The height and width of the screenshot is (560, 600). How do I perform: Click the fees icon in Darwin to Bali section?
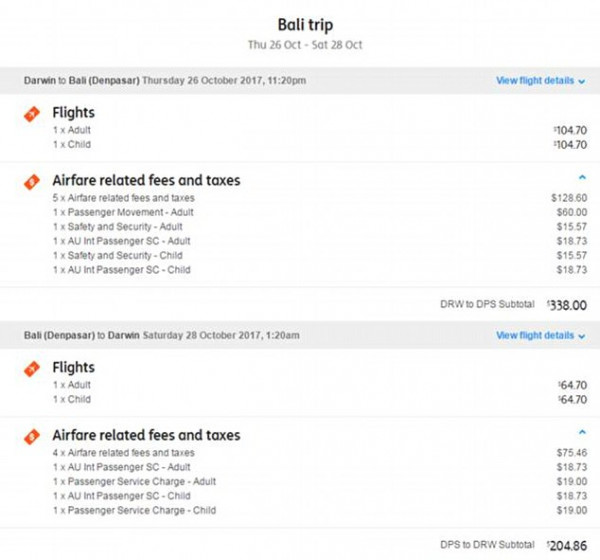(31, 182)
